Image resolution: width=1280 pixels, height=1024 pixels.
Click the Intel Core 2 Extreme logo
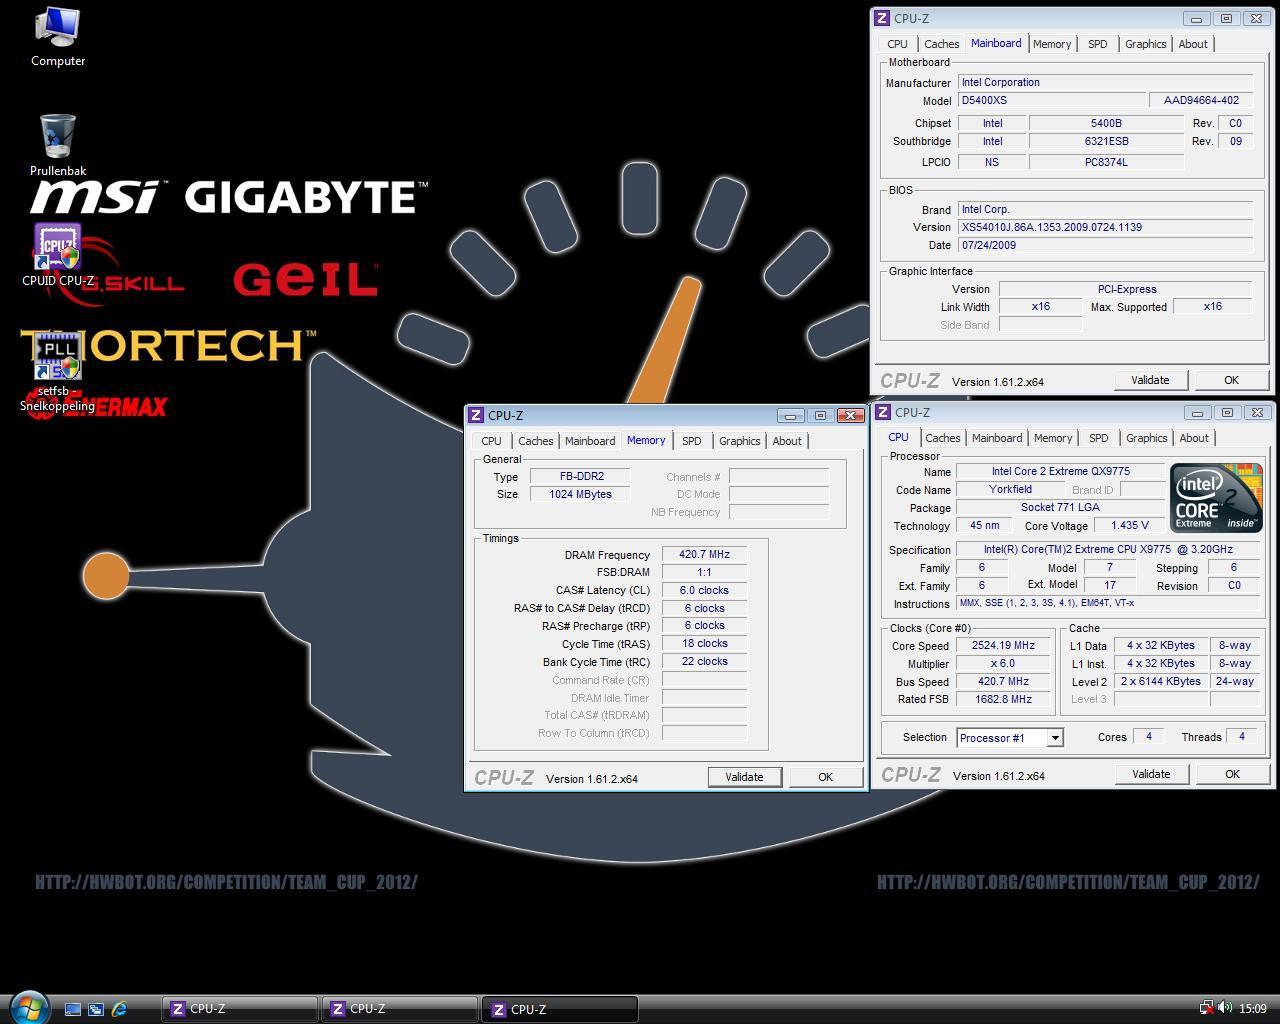(1215, 497)
